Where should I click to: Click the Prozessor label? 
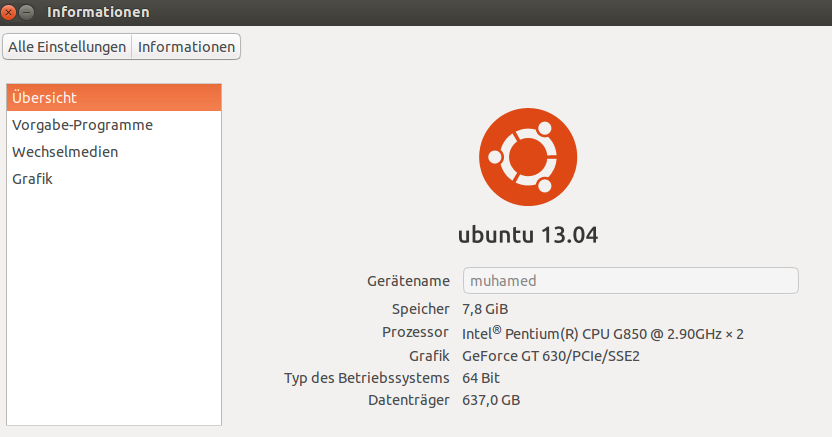[415, 332]
